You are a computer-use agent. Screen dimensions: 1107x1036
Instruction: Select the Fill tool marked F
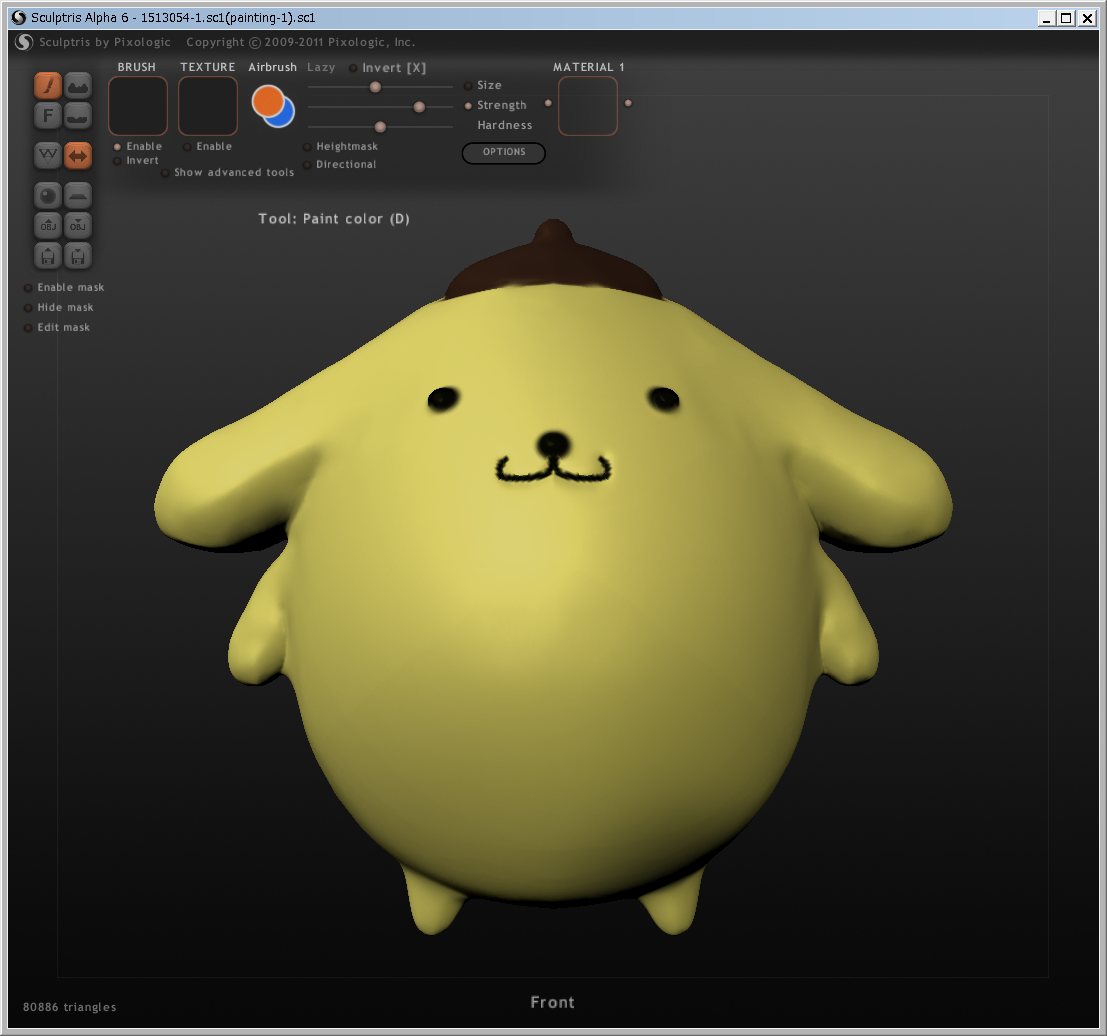(x=48, y=115)
